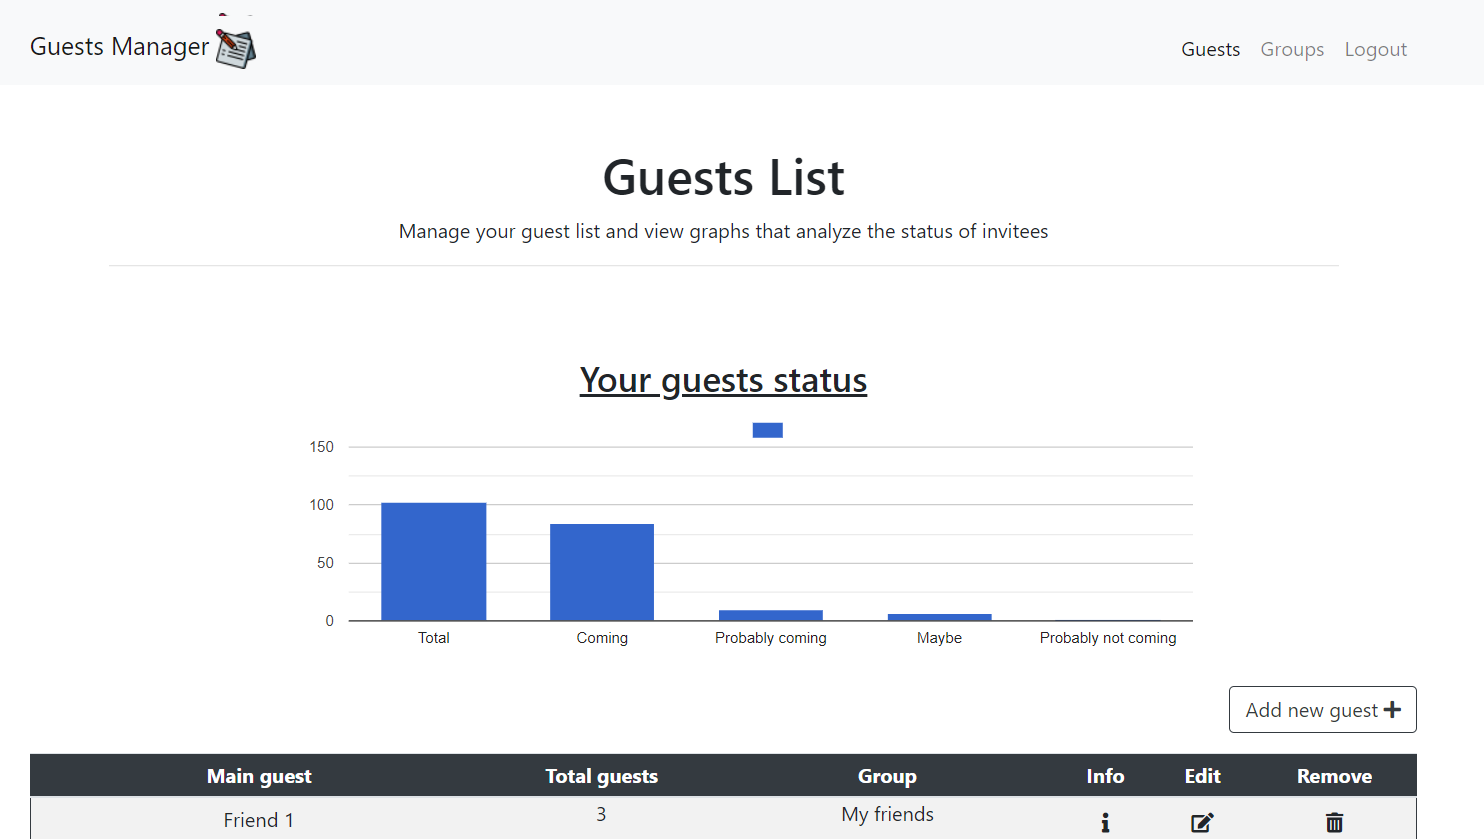1484x839 pixels.
Task: Click the Coming axis label
Action: coord(602,638)
